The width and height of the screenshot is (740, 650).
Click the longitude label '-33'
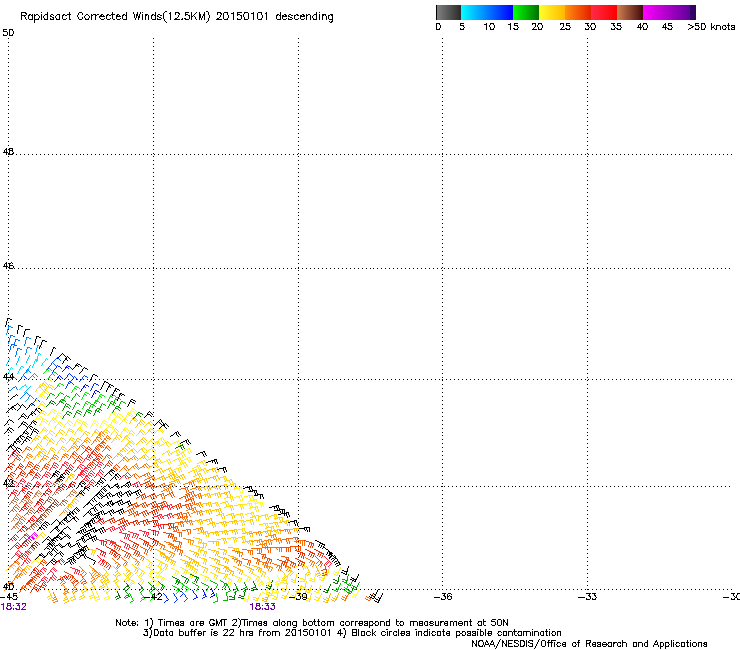point(588,597)
